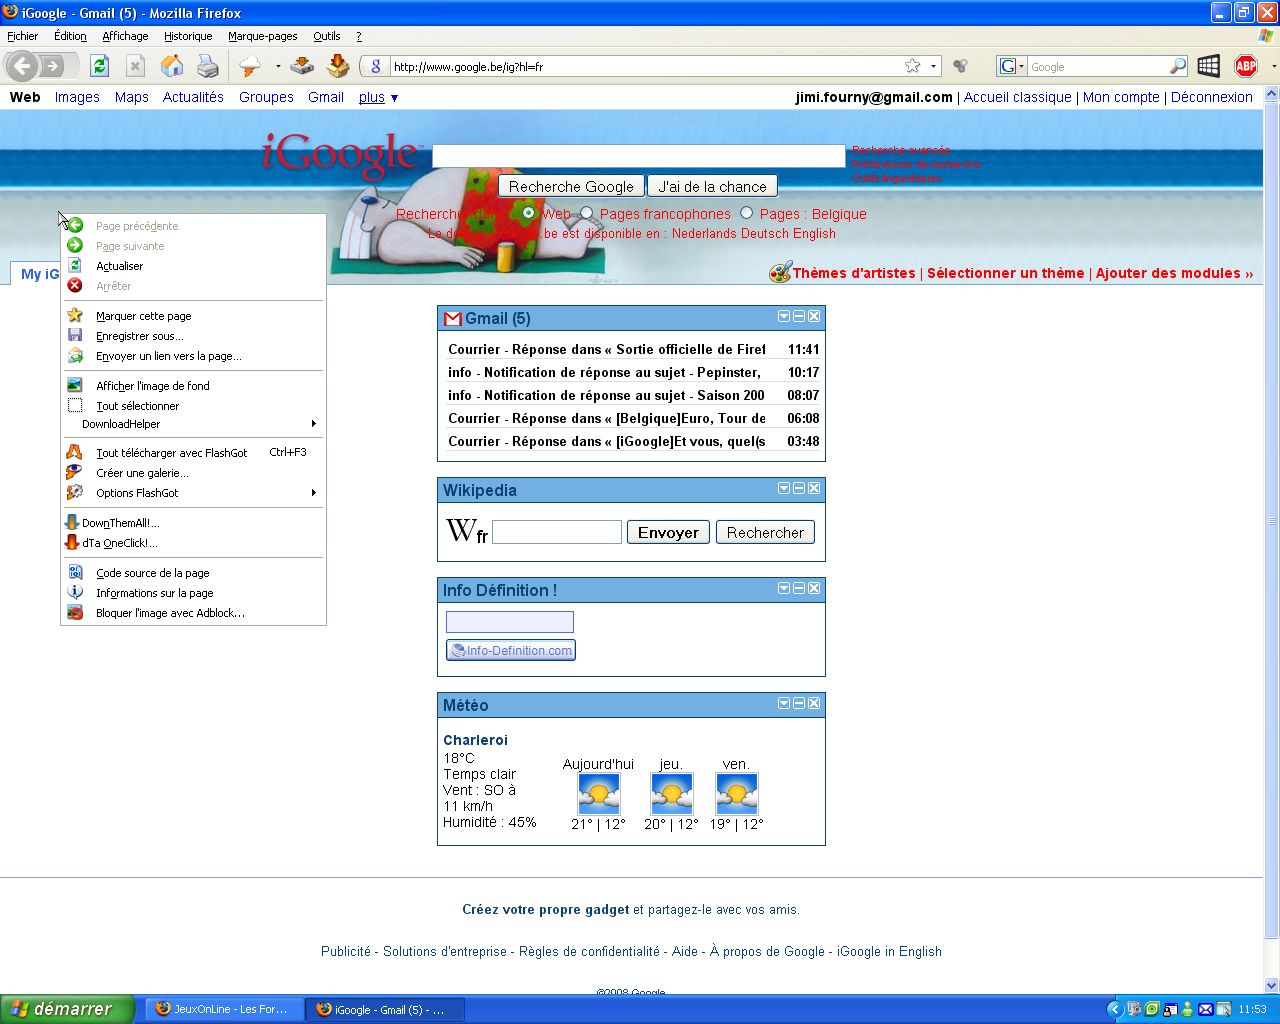Select Pages francophones radio button

(x=587, y=213)
